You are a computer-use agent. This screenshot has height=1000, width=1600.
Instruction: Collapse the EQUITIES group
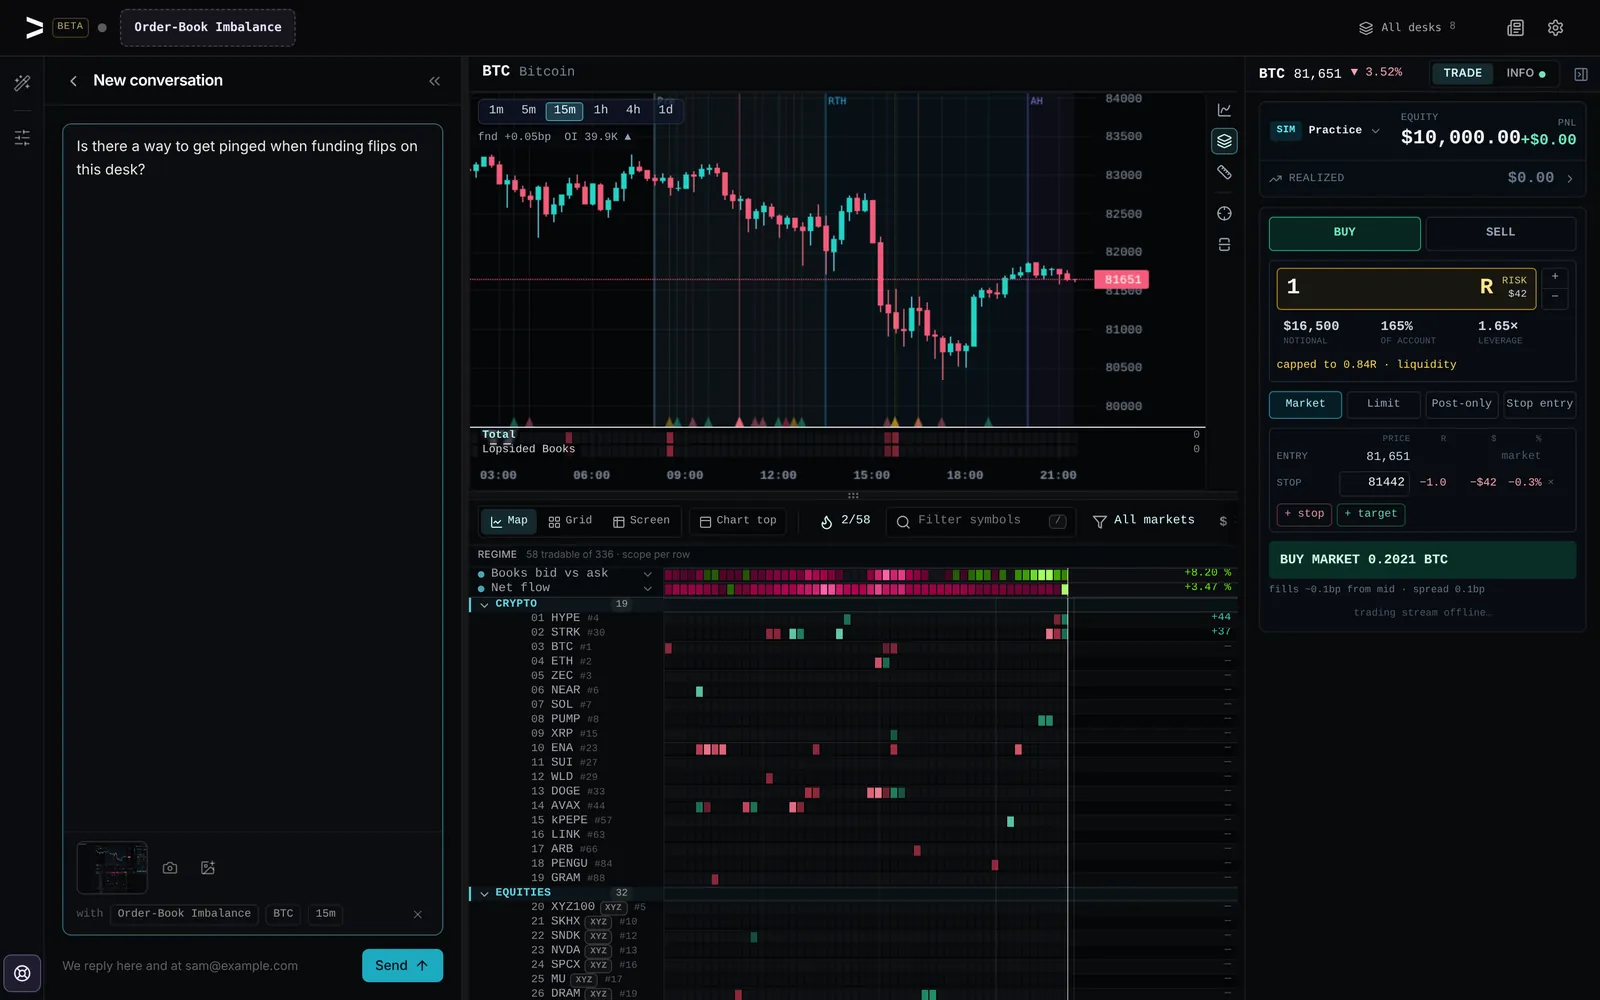485,893
